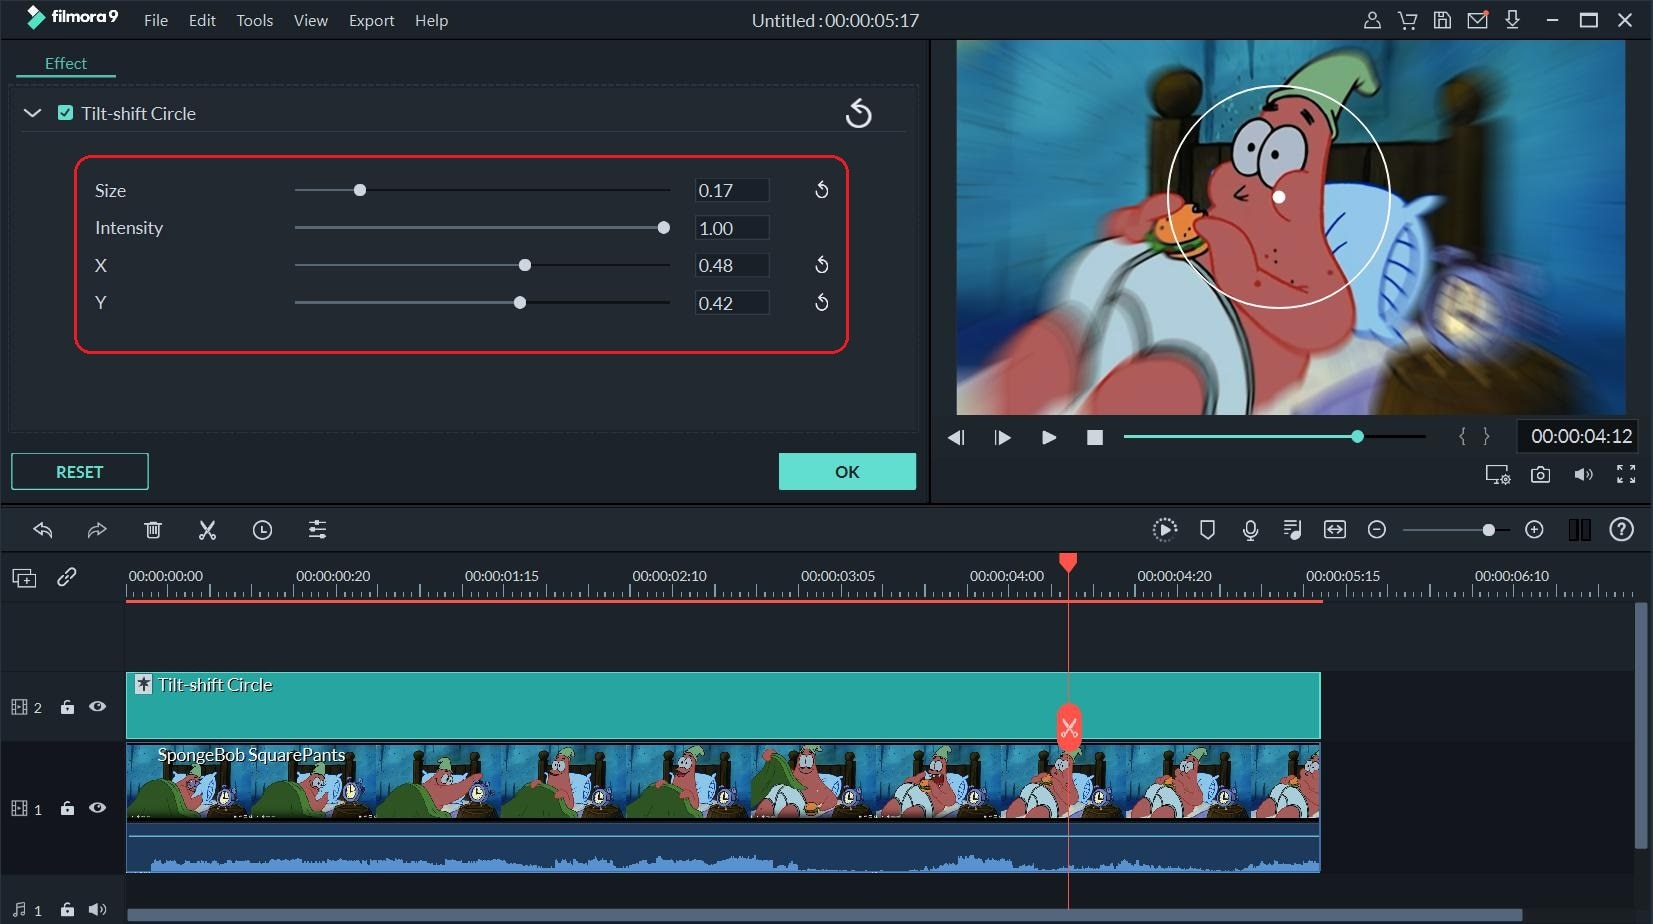Open the Tools menu
The height and width of the screenshot is (924, 1653).
click(255, 20)
